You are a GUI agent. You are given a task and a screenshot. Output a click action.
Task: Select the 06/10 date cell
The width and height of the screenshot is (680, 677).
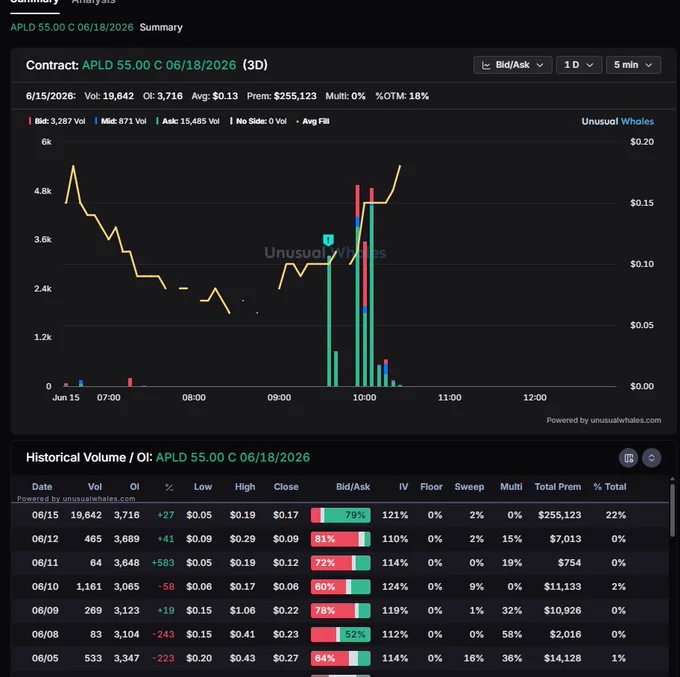click(45, 587)
